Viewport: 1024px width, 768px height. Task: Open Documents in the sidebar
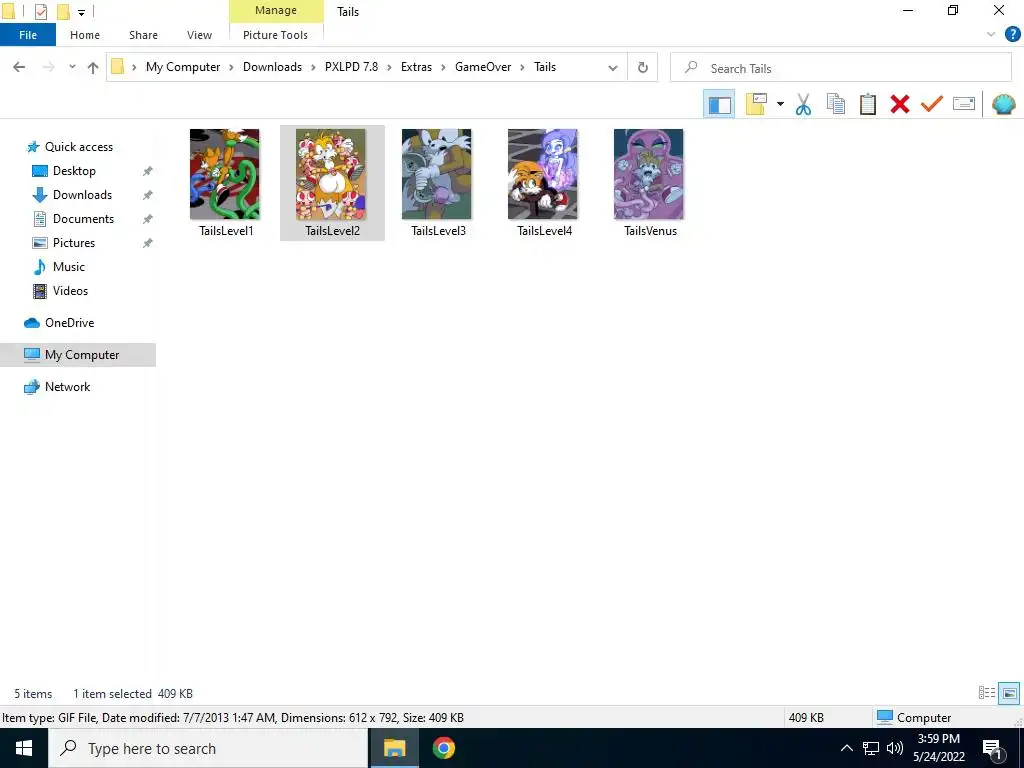pos(83,219)
